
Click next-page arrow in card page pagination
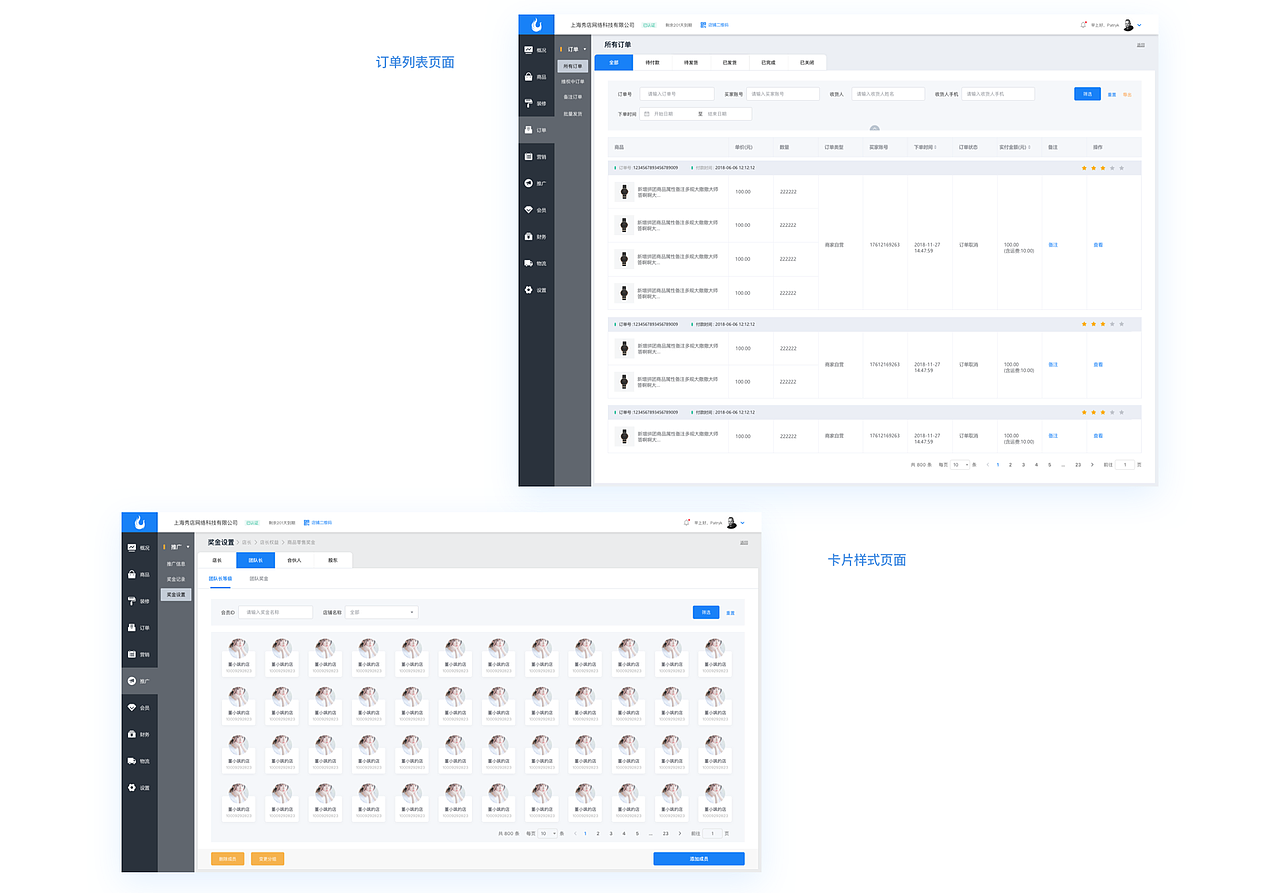pos(680,833)
